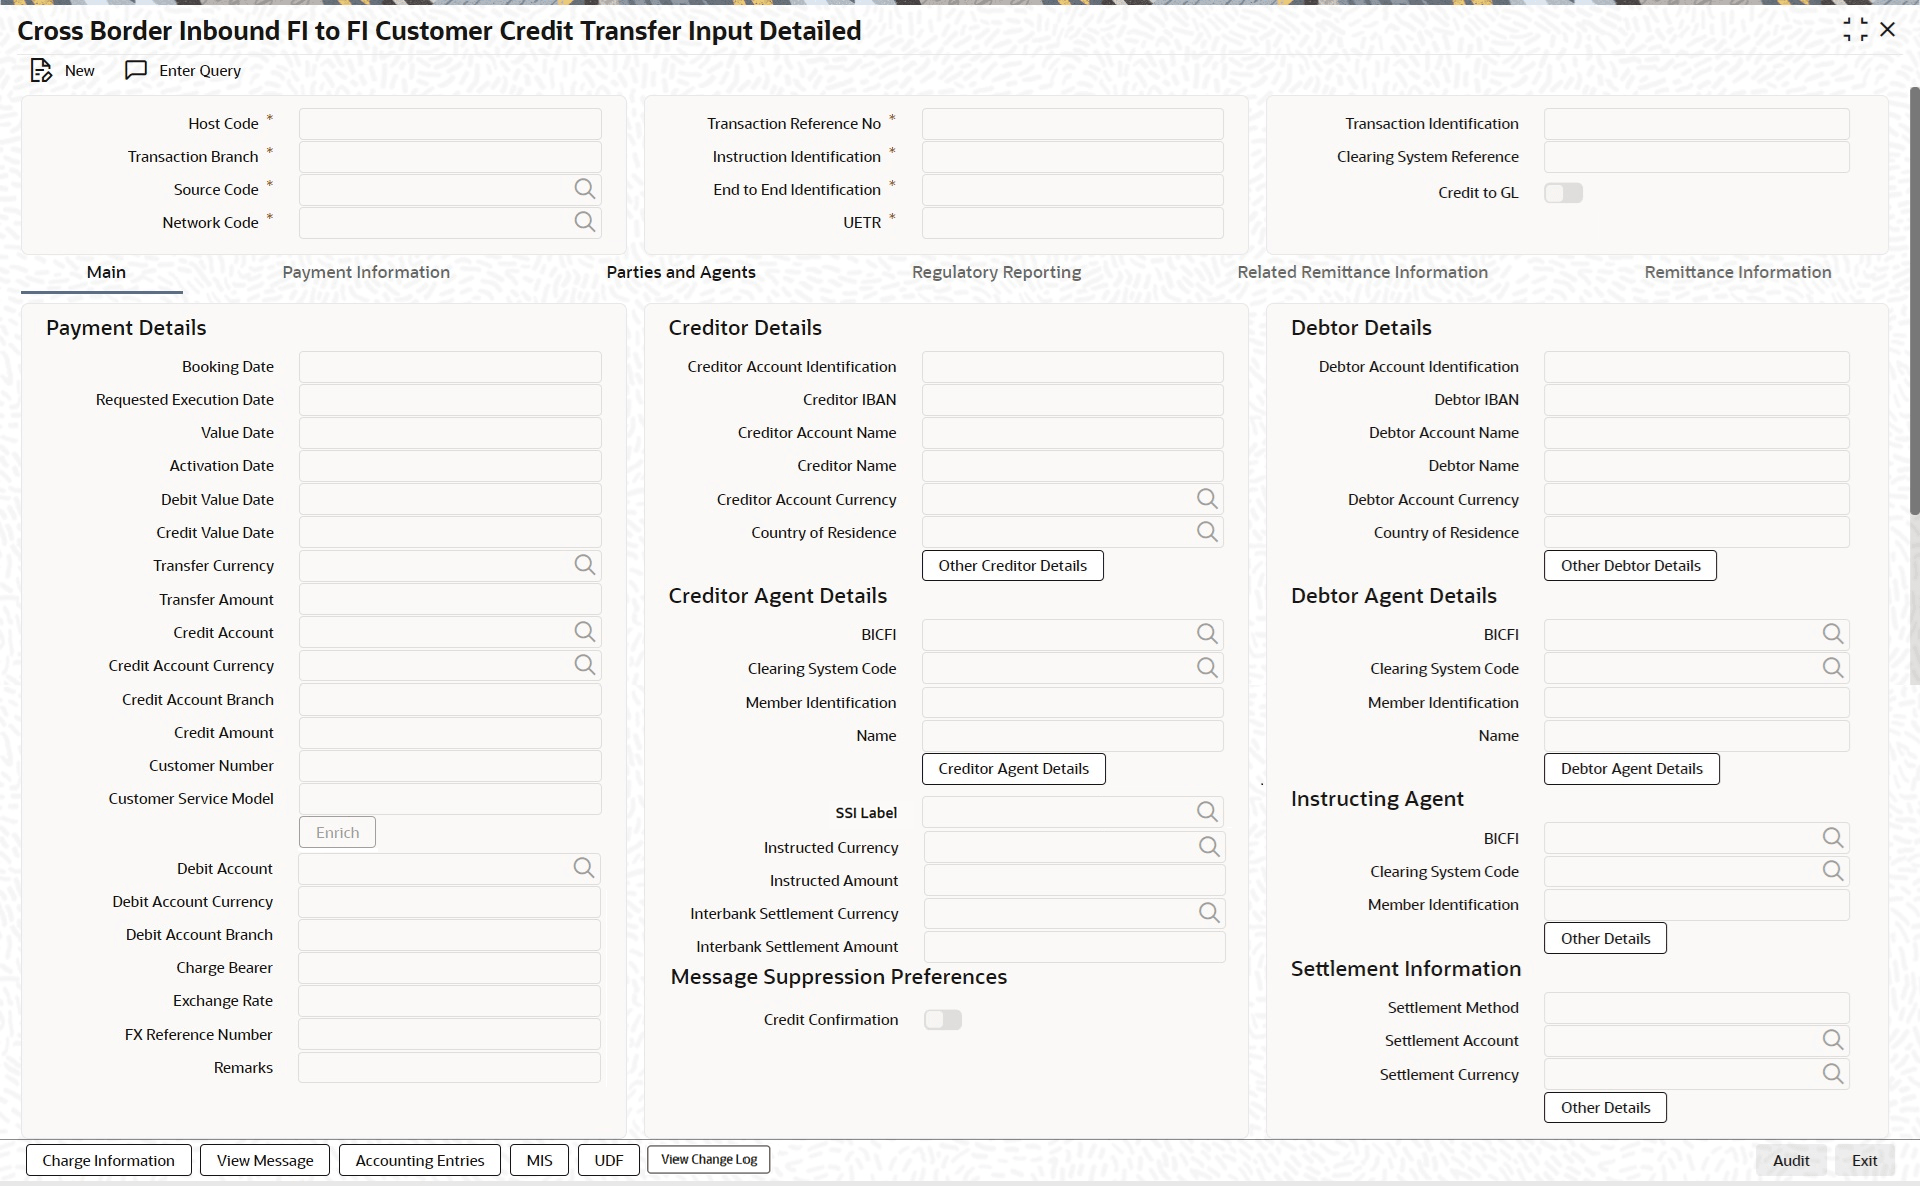The width and height of the screenshot is (1920, 1190).
Task: Toggle the Credit Confirmation switch
Action: [943, 1020]
